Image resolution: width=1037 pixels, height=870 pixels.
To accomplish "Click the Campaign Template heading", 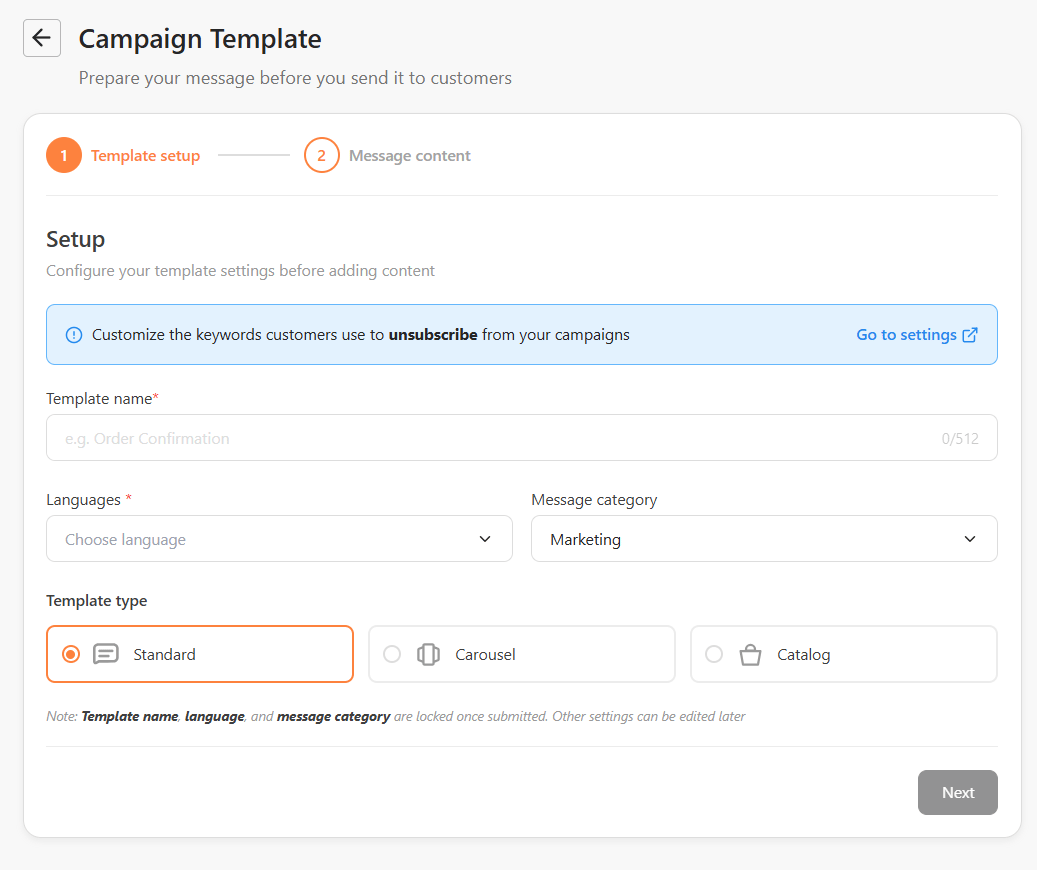I will pyautogui.click(x=200, y=39).
